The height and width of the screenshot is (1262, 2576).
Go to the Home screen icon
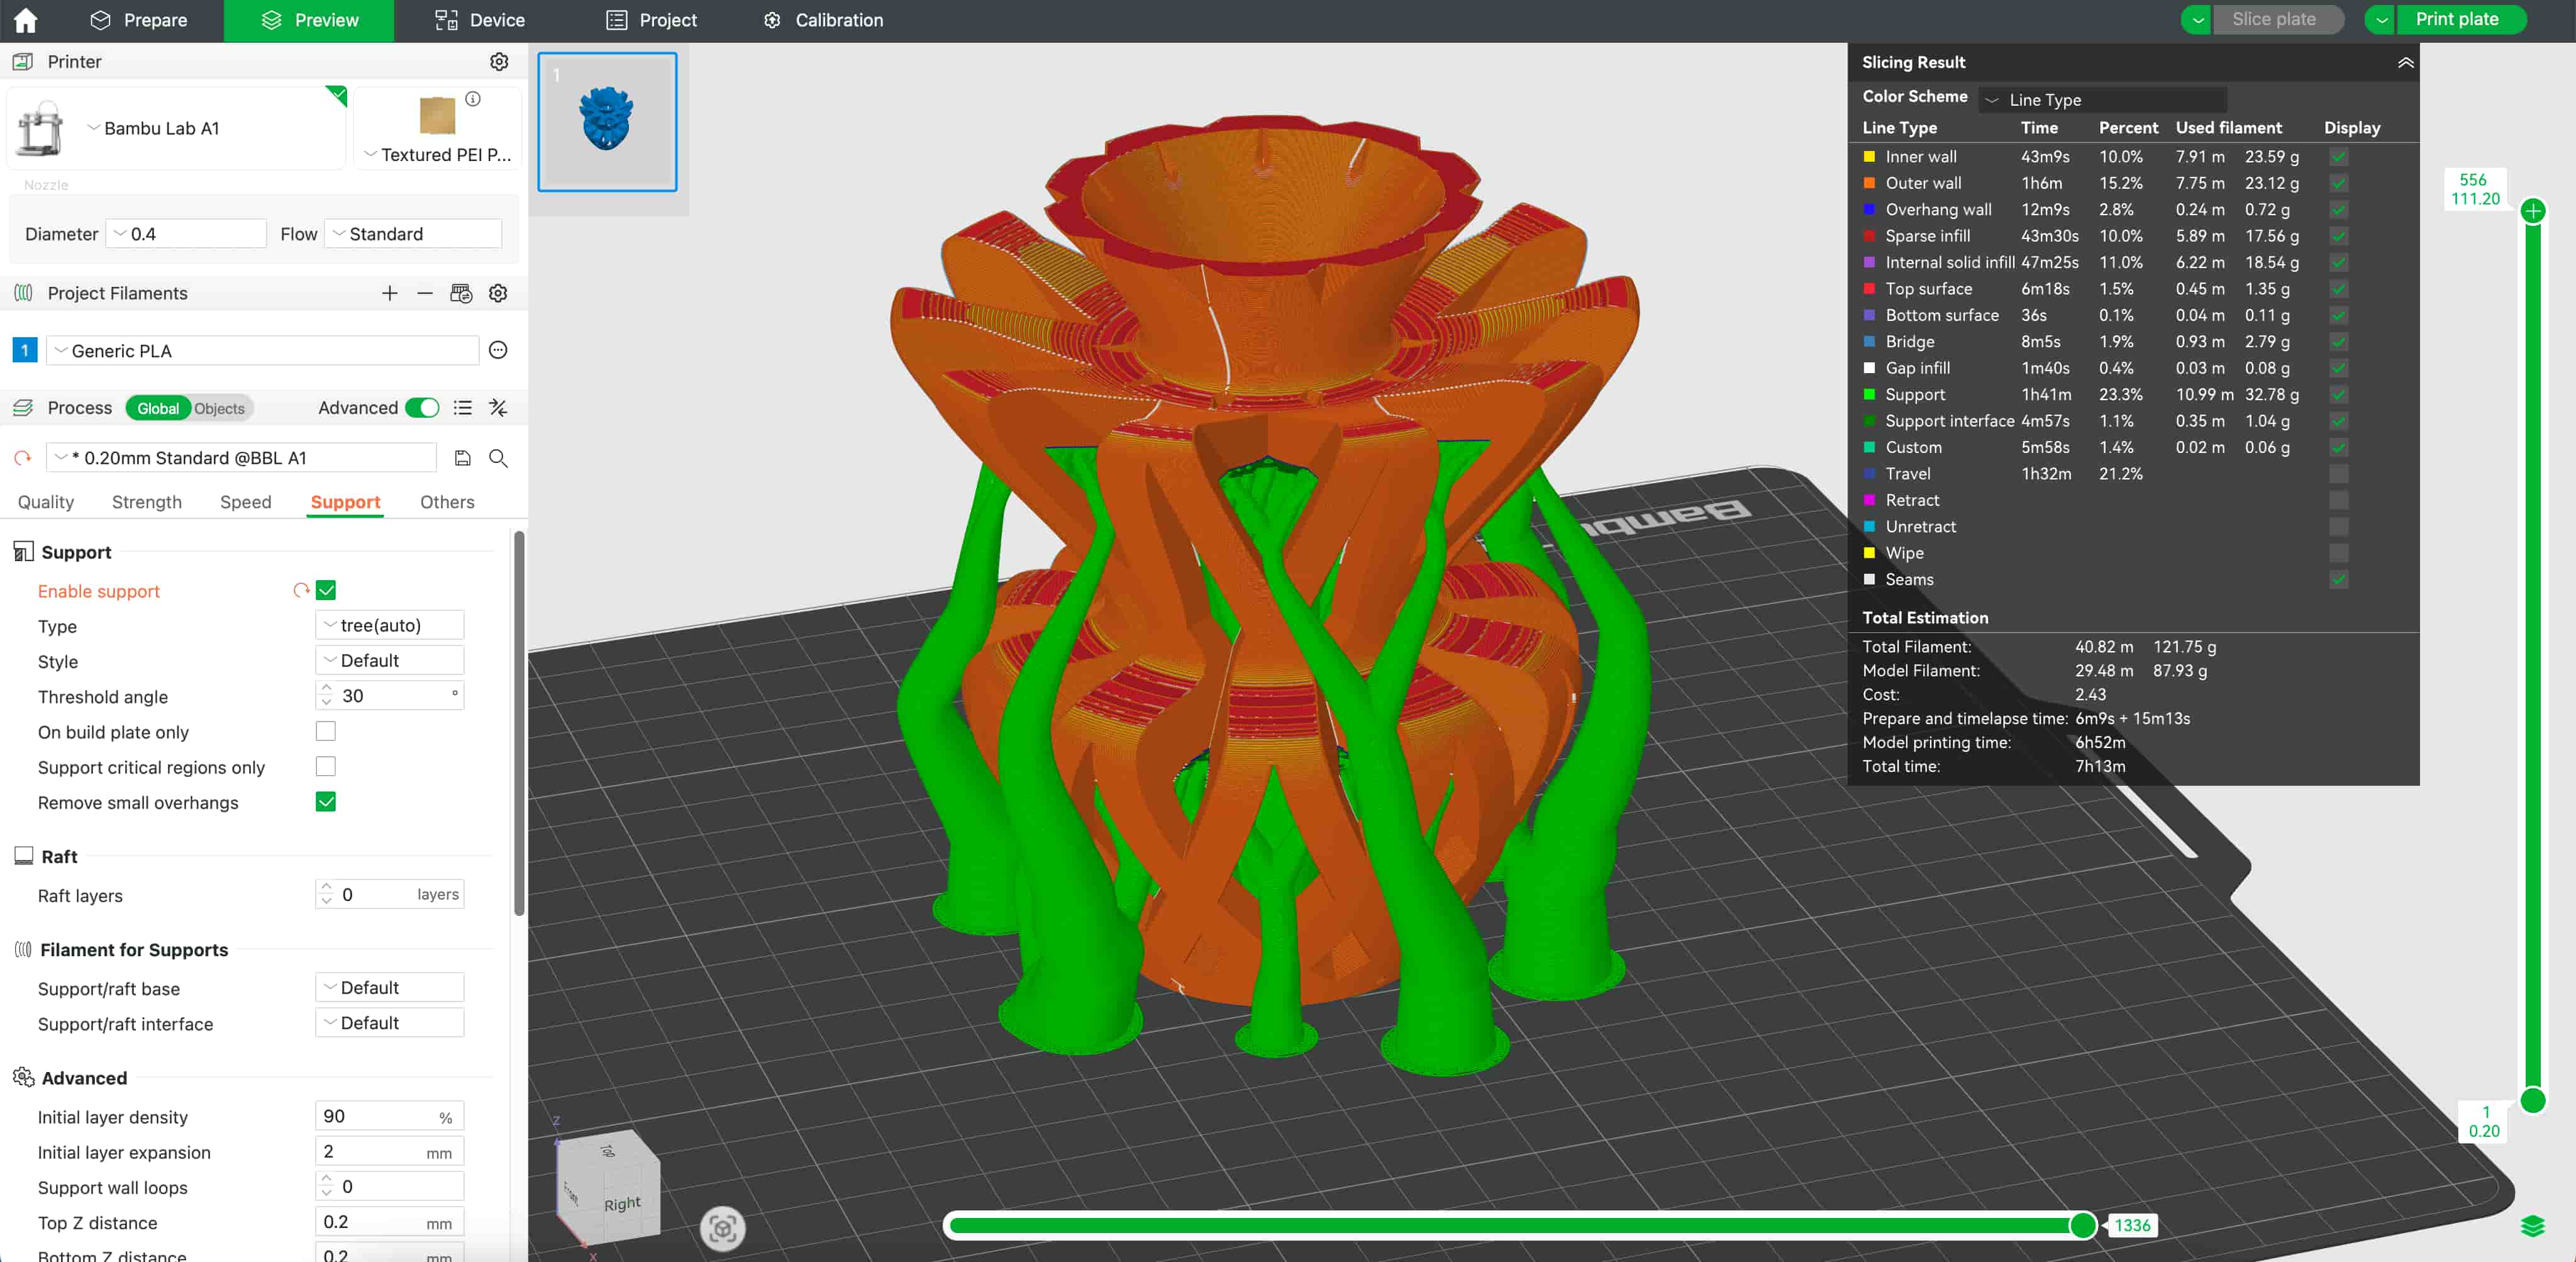coord(25,20)
